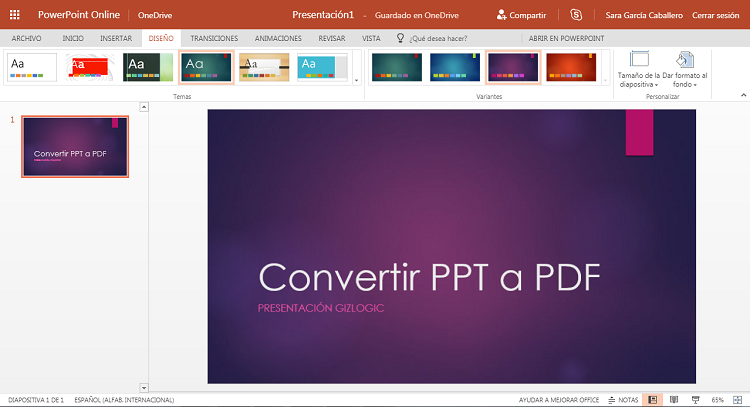Fit slide to window icon
Screen dimensions: 750x407
[738, 400]
